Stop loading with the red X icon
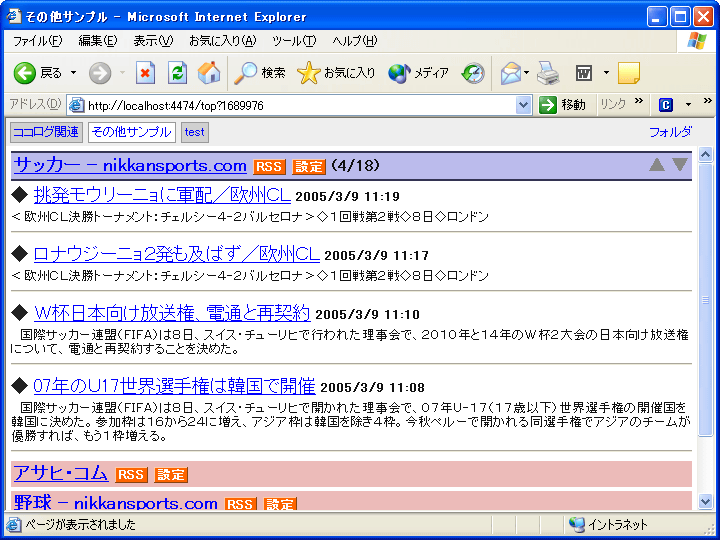The width and height of the screenshot is (720, 540). pos(145,73)
